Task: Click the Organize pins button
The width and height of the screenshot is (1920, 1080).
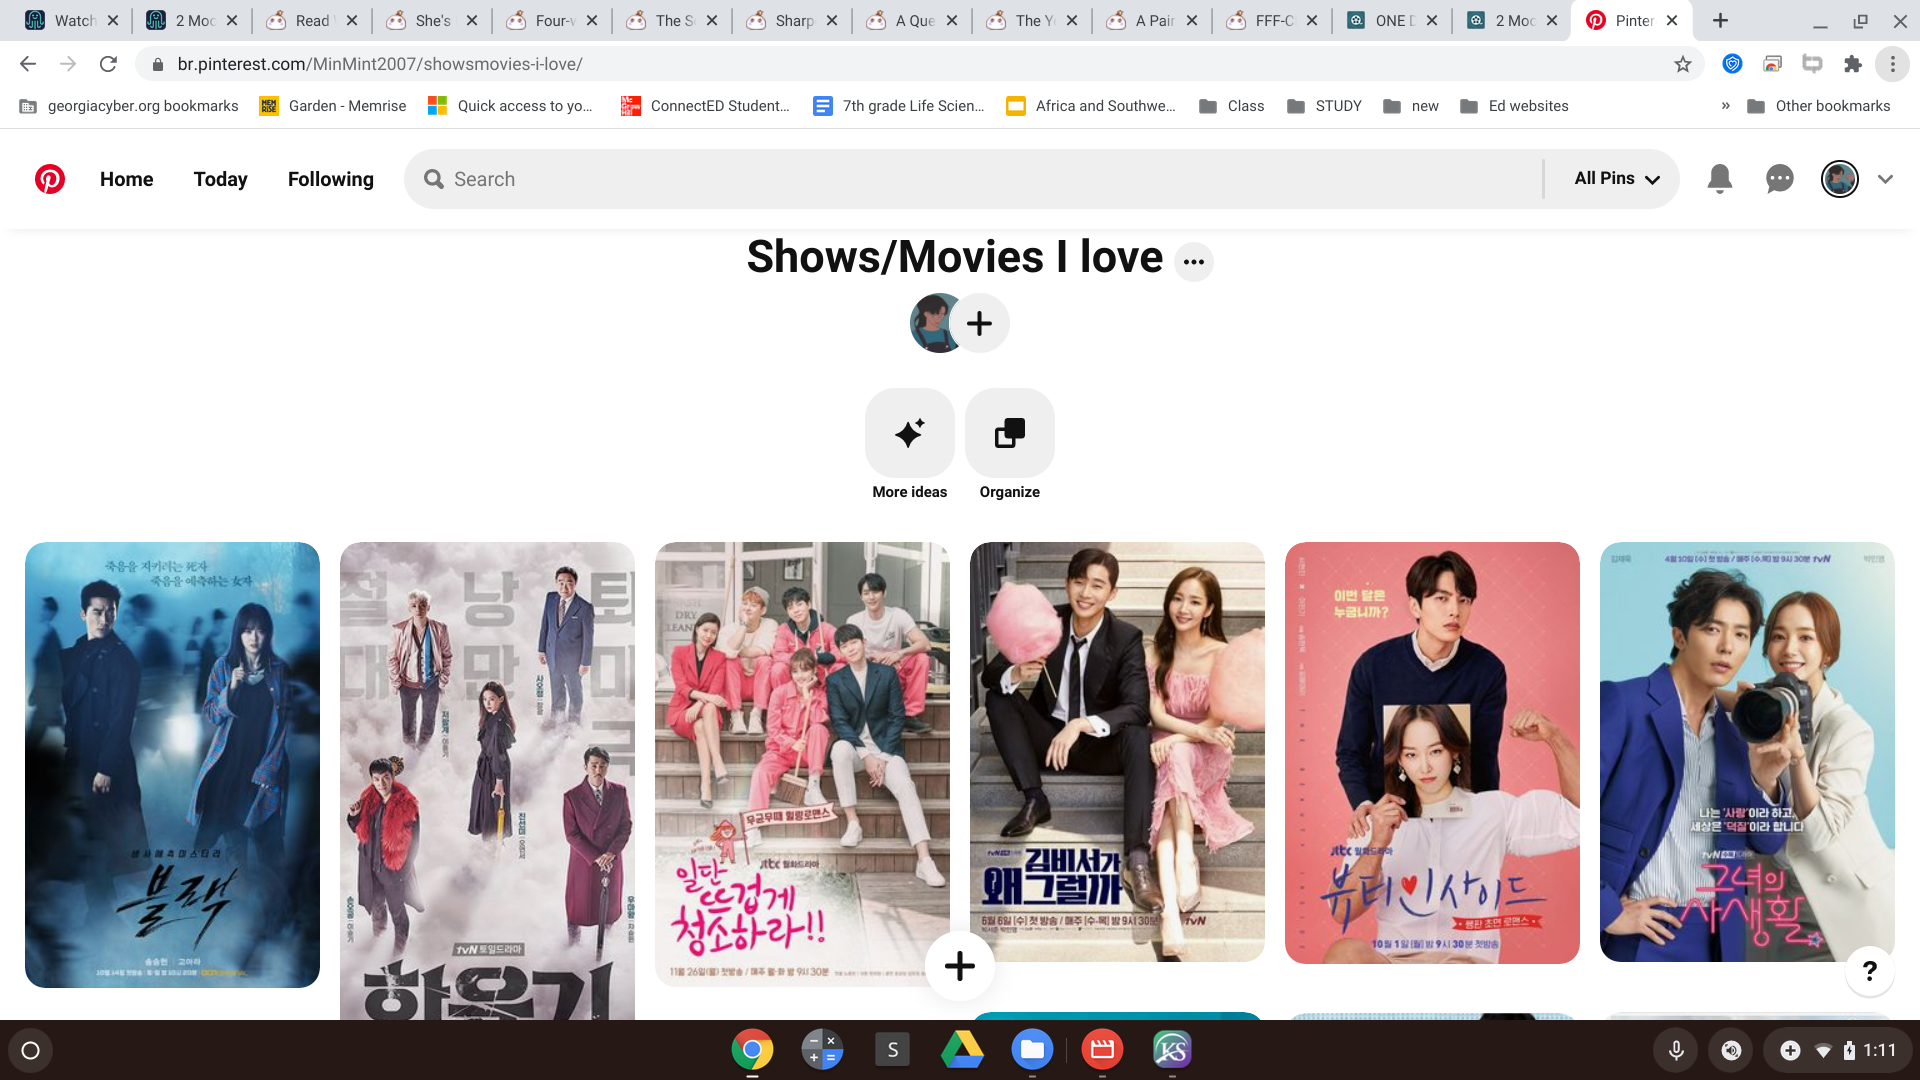Action: coord(1010,433)
